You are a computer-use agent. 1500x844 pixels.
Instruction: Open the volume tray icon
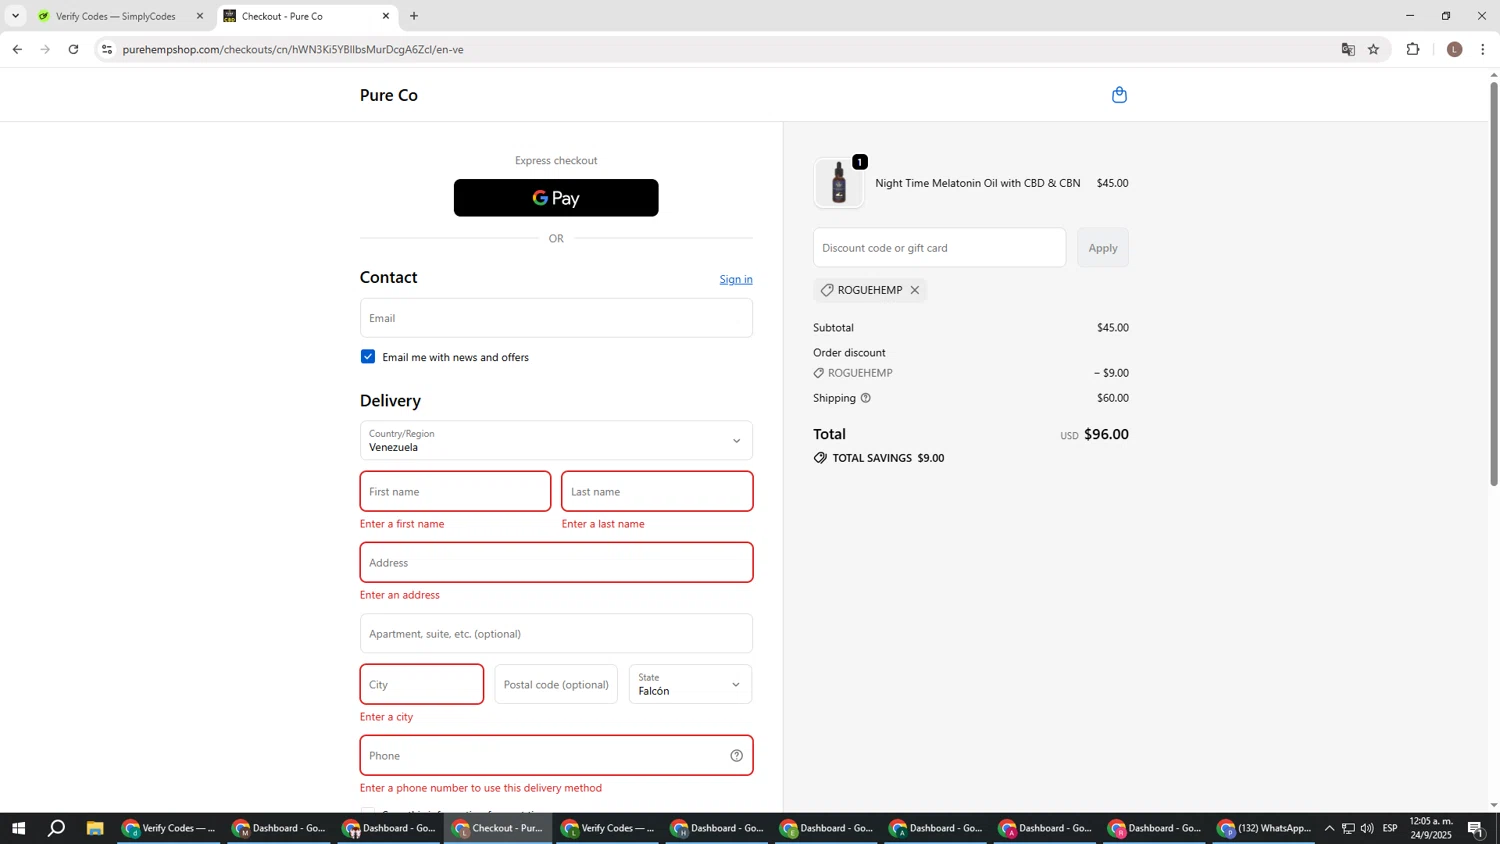tap(1367, 828)
